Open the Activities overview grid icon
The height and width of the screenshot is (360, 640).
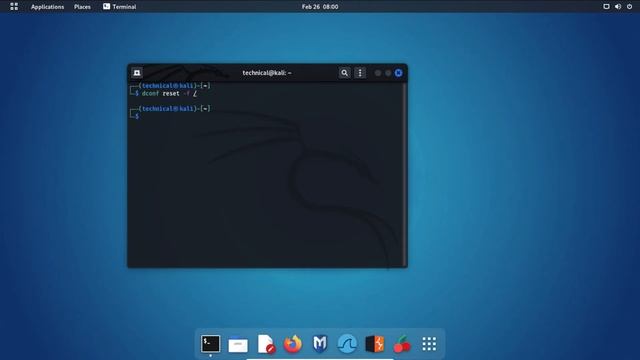click(14, 7)
